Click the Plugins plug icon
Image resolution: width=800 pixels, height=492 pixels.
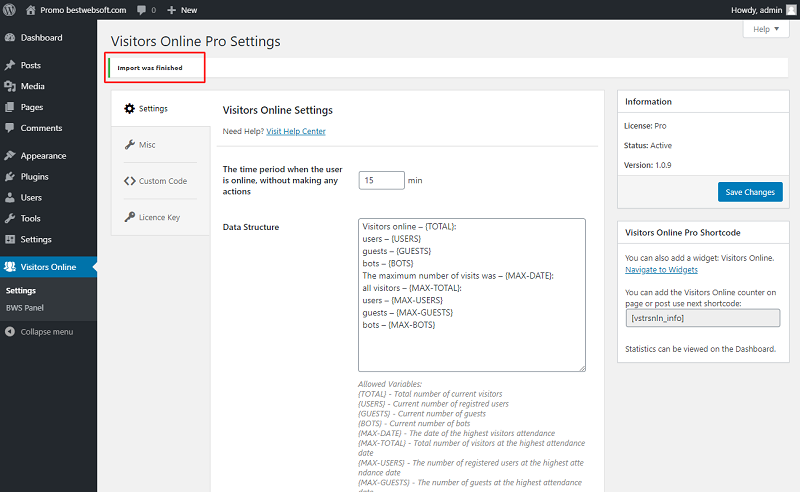(x=9, y=177)
